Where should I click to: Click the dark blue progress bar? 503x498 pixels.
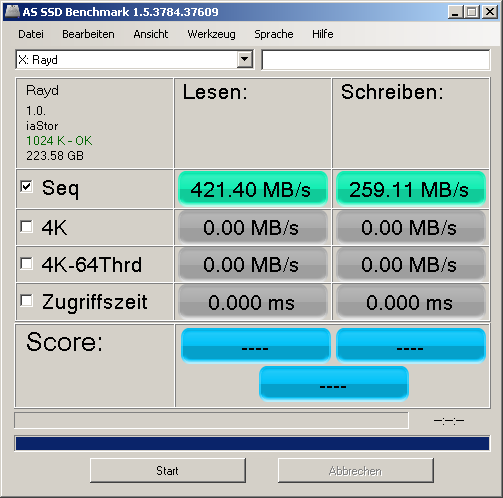[x=252, y=443]
